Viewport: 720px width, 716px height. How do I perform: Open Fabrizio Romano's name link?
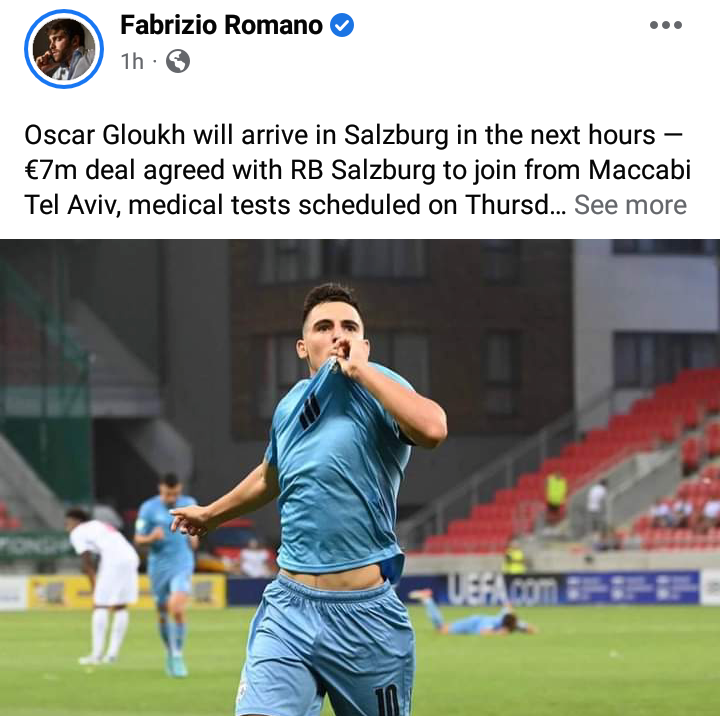(221, 25)
